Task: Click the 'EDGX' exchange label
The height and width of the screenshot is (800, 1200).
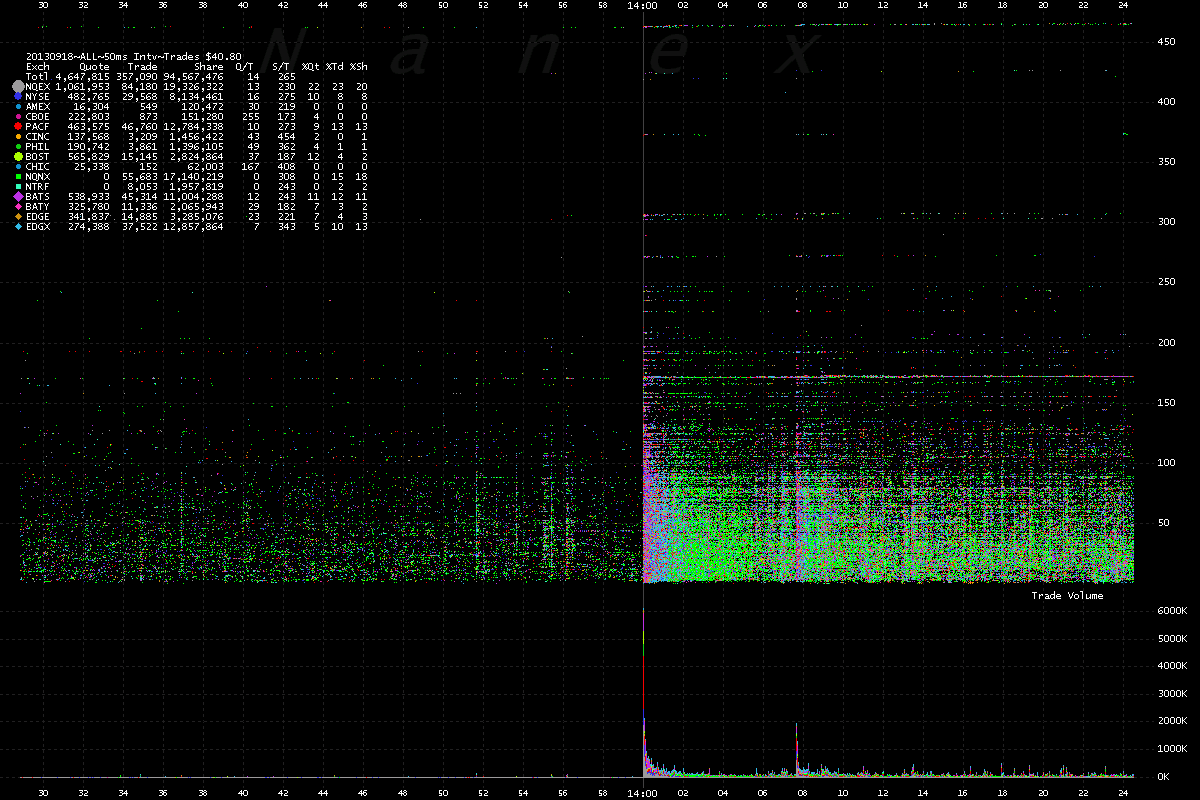Action: (38, 226)
